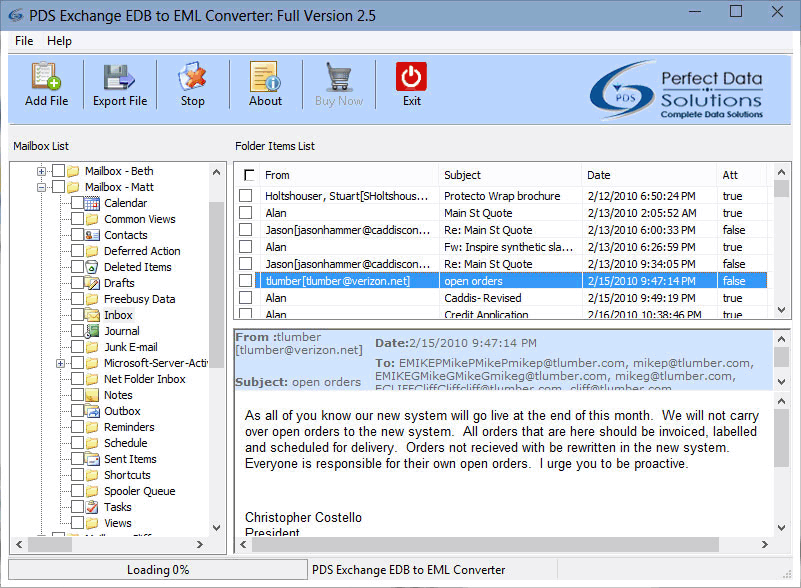Check the Protecto Wrap brochure email checkbox
801x588 pixels.
coord(246,195)
